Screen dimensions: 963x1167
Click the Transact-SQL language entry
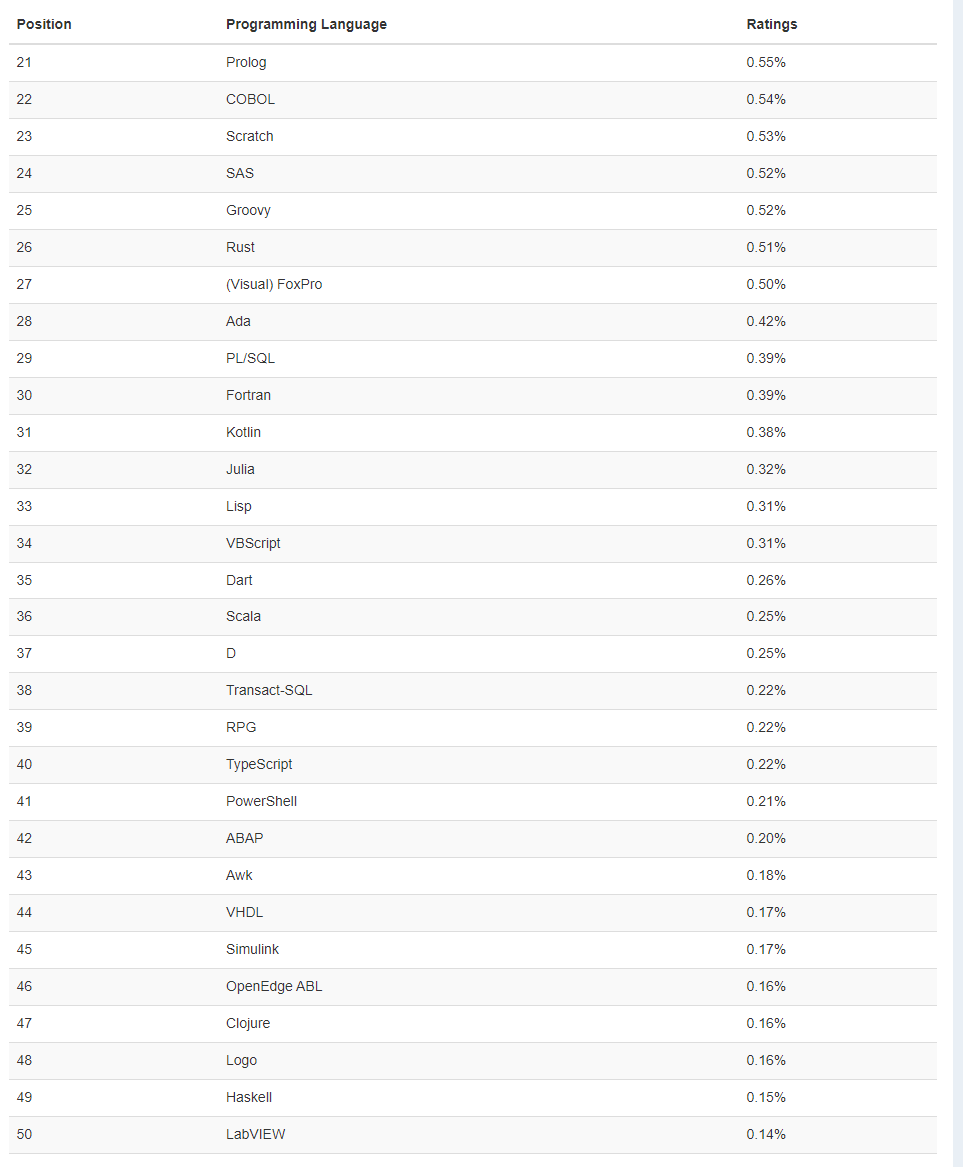click(x=269, y=690)
